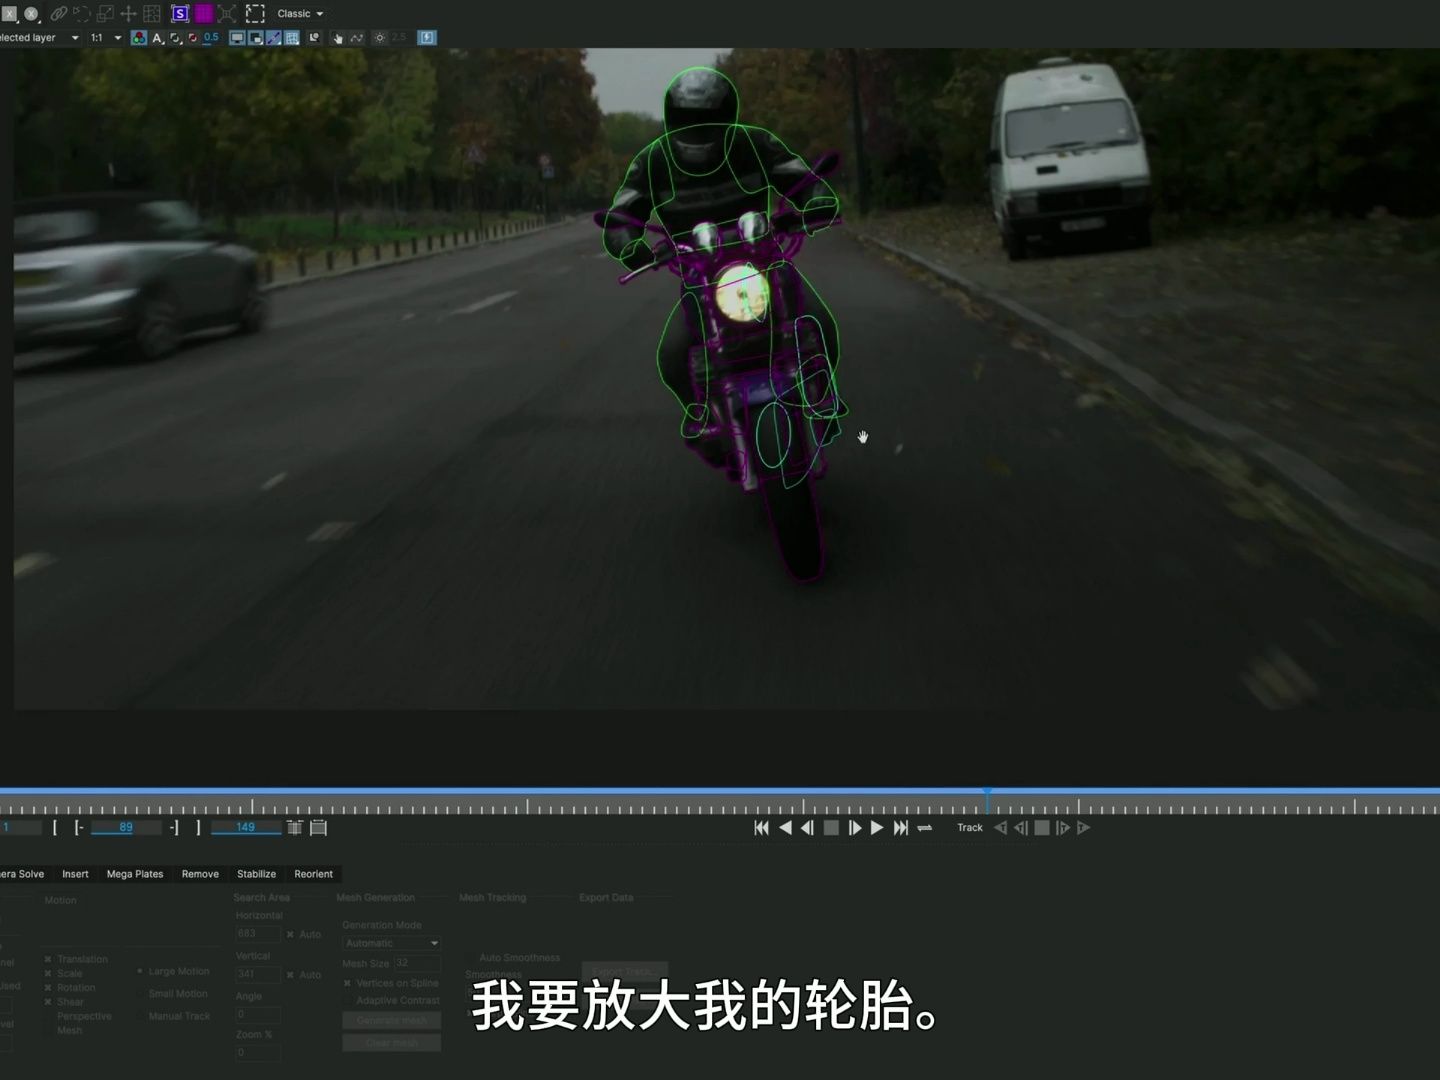1440x1080 pixels.
Task: Stop clip playback
Action: coord(831,828)
